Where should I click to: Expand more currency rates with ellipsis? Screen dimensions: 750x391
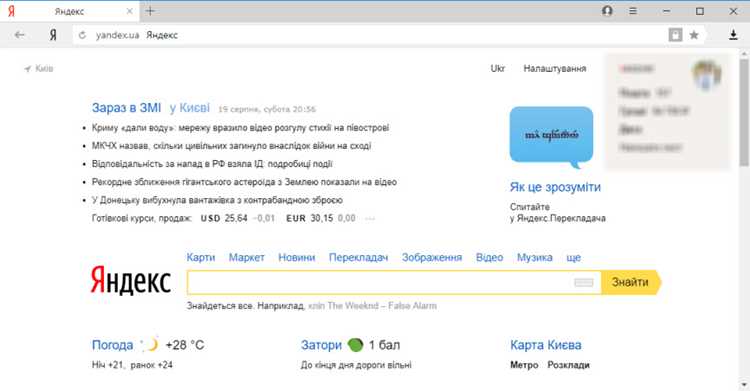[x=370, y=219]
